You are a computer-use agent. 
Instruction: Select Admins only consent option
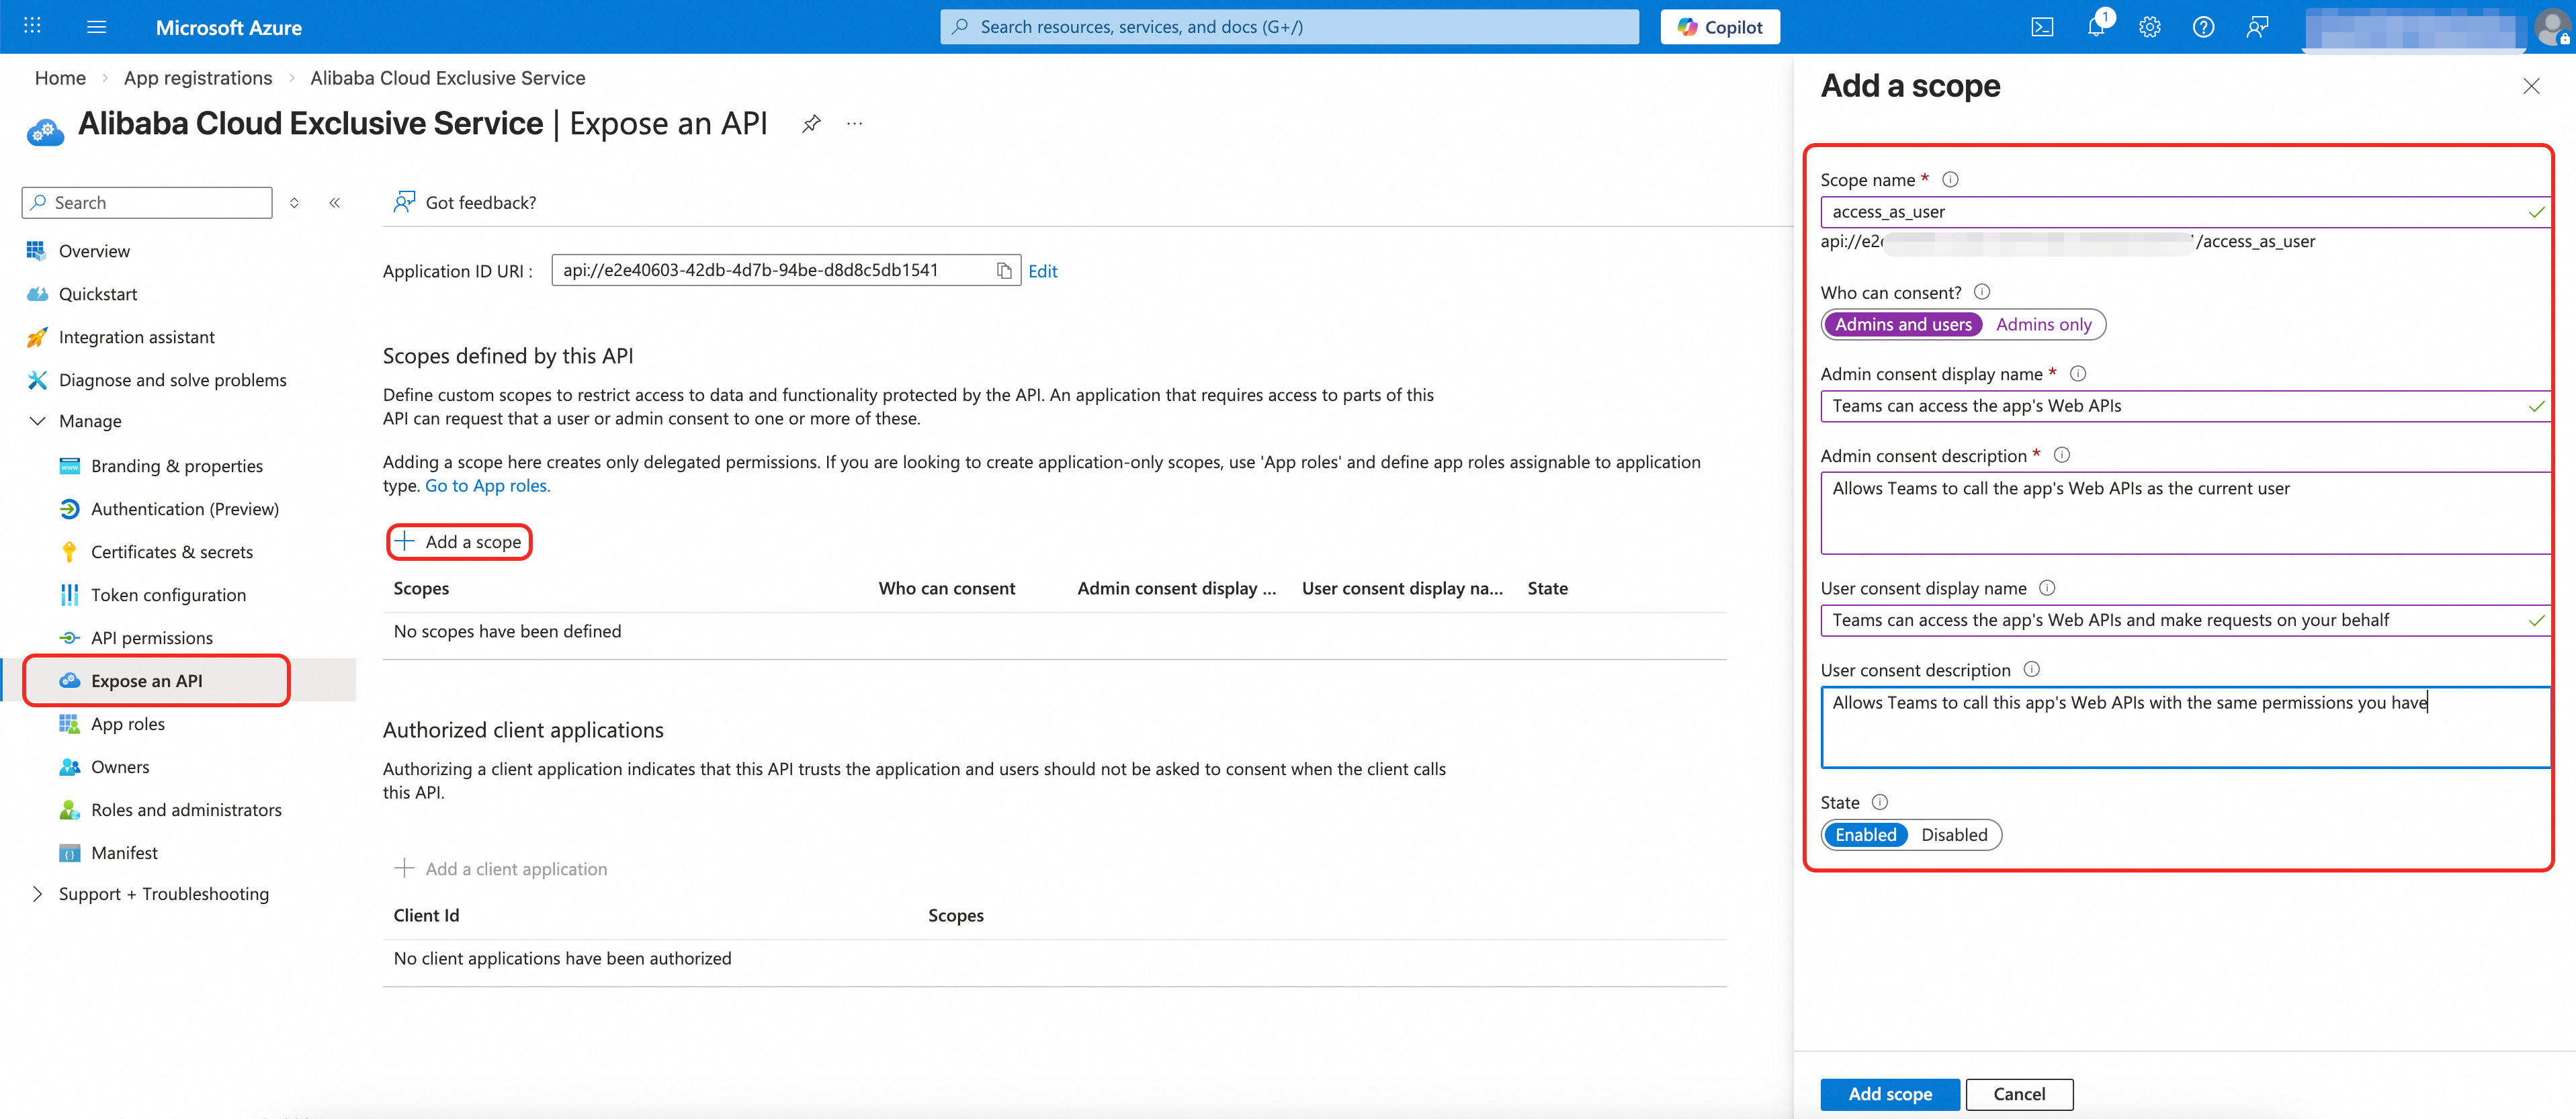point(2043,324)
